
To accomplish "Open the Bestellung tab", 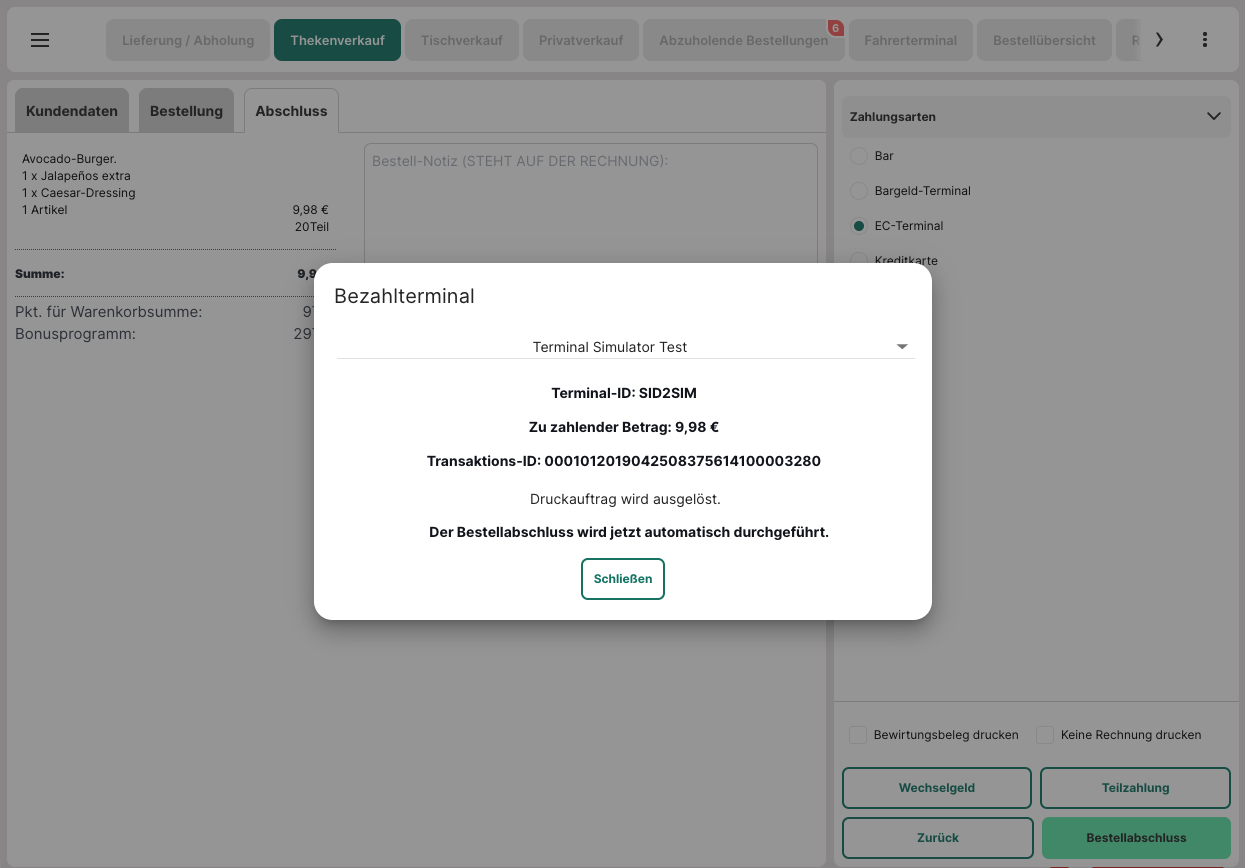I will click(x=186, y=111).
